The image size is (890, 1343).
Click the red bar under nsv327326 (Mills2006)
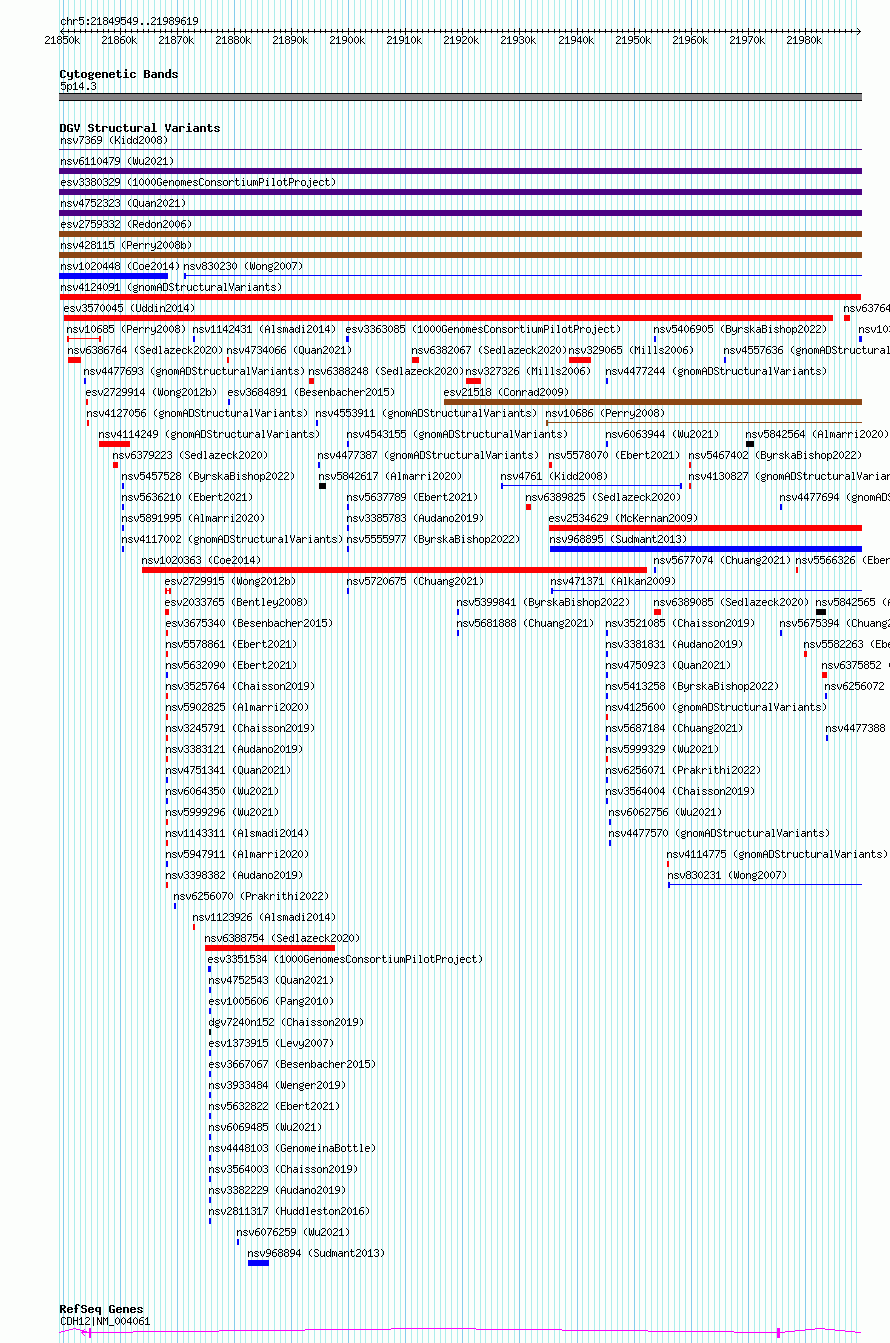pyautogui.click(x=473, y=381)
